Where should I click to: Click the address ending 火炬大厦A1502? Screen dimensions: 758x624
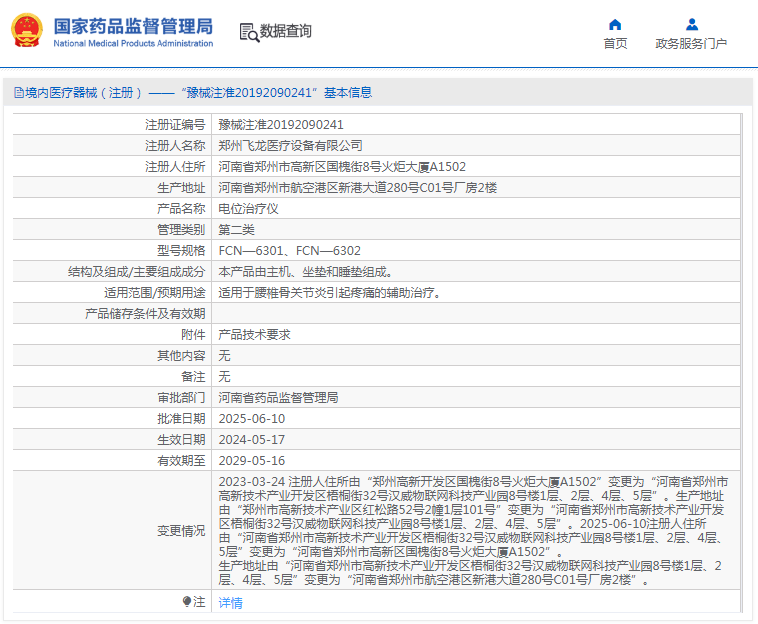coord(342,167)
